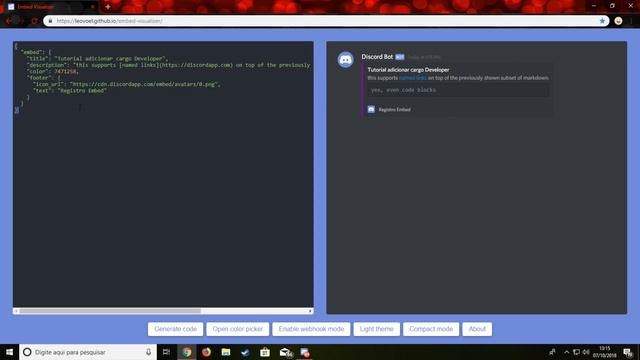The image size is (640, 360).
Task: Click the Generate code button
Action: [x=176, y=329]
